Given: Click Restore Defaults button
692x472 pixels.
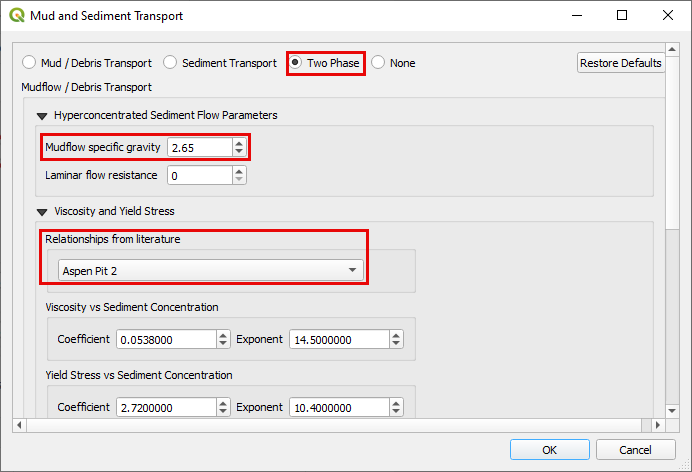Looking at the screenshot, I should click(620, 62).
